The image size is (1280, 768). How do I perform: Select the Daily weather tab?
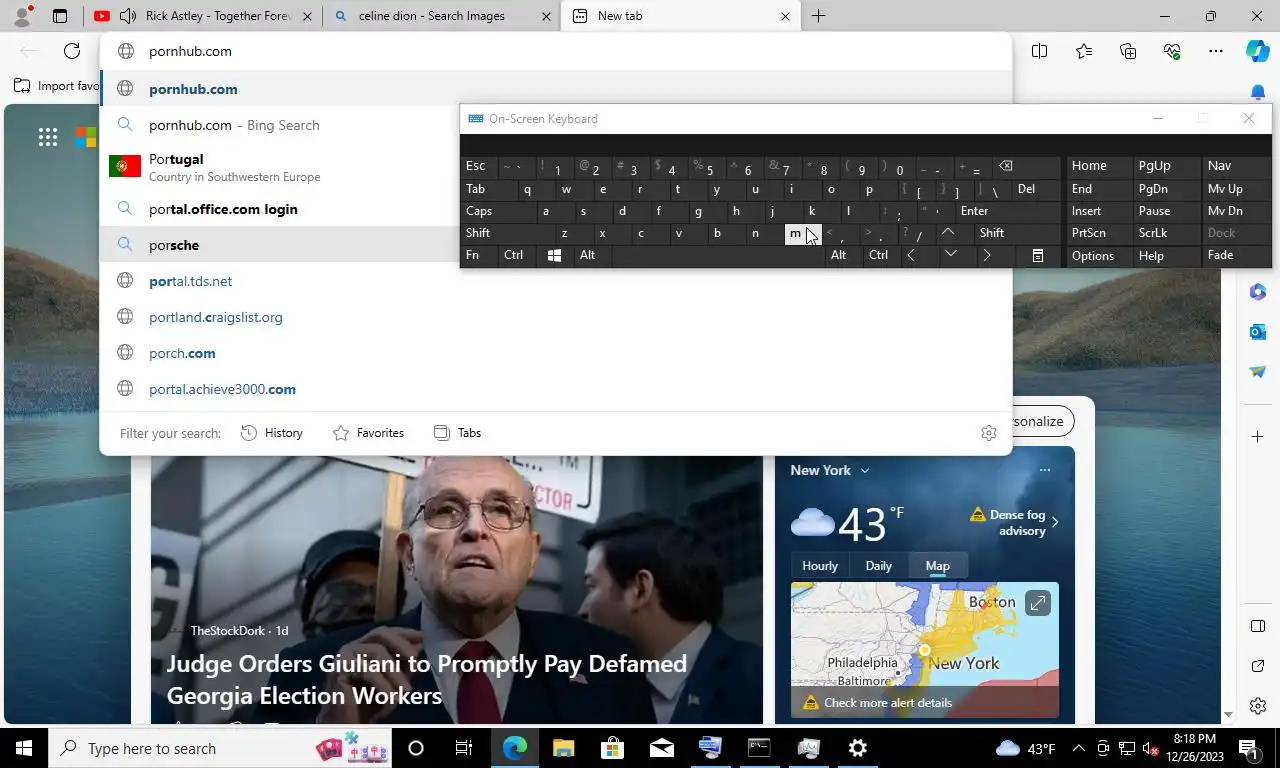(878, 566)
